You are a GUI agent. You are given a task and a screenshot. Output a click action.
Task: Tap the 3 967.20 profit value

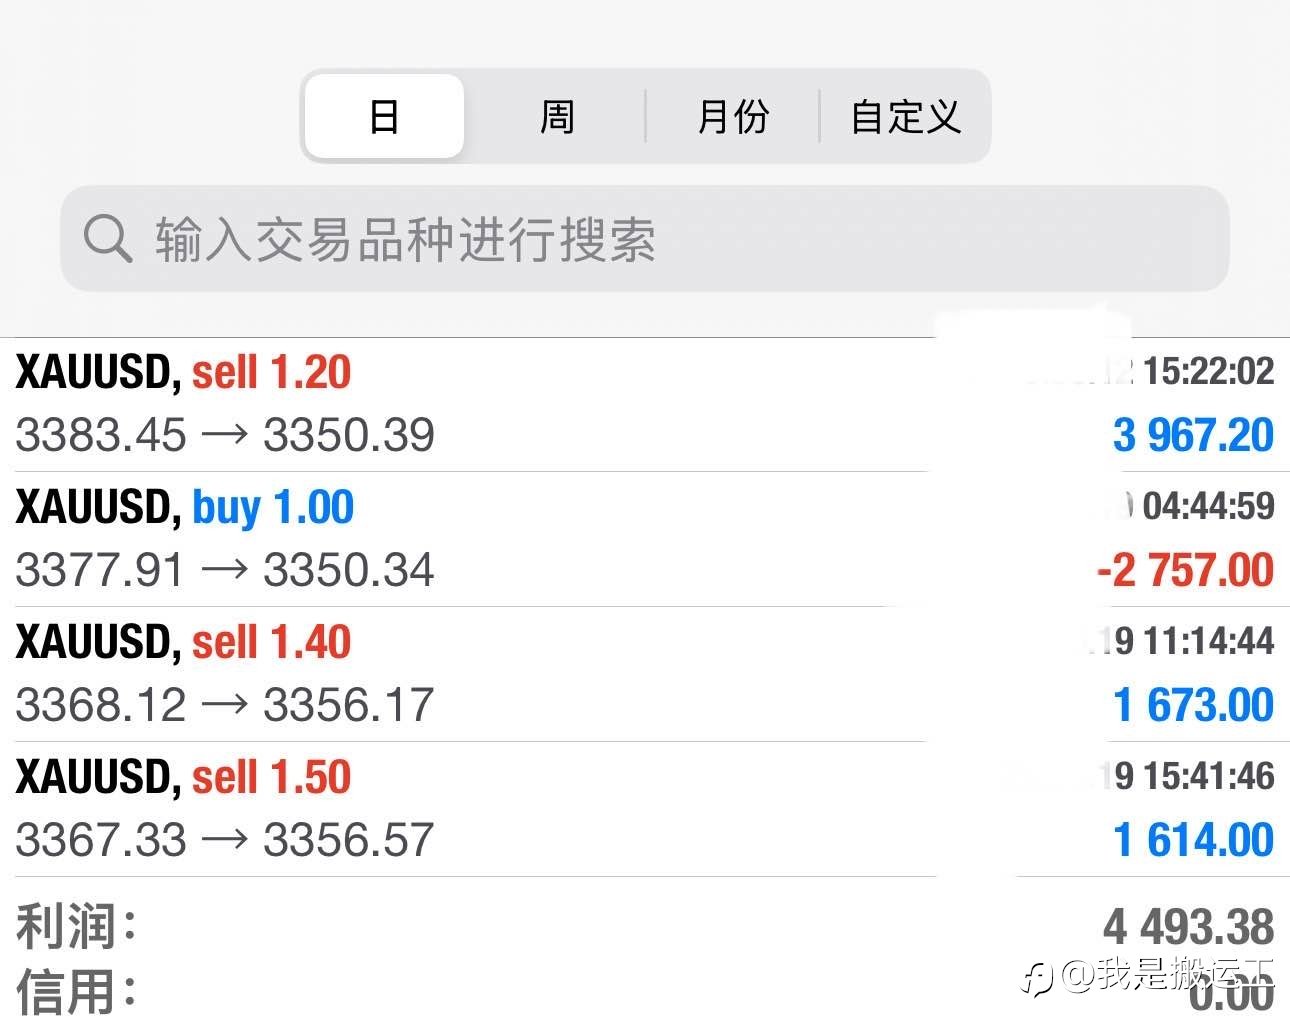1193,435
